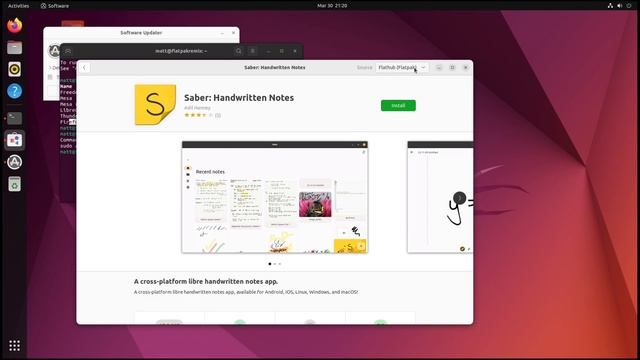The image size is (640, 360).
Task: Open Software Updater from the dock
Action: [x=15, y=162]
